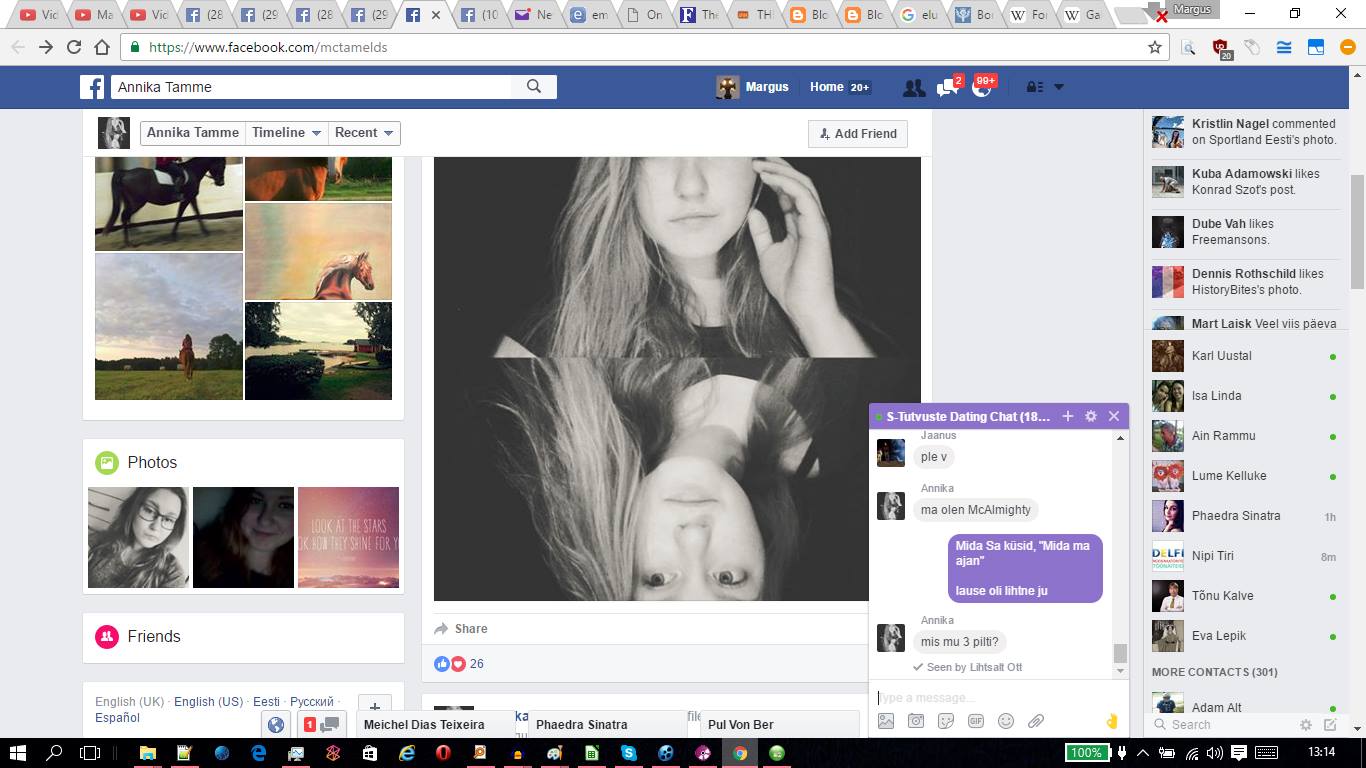The height and width of the screenshot is (768, 1366).
Task: Start new message from sidebar compose icon
Action: pos(1330,725)
